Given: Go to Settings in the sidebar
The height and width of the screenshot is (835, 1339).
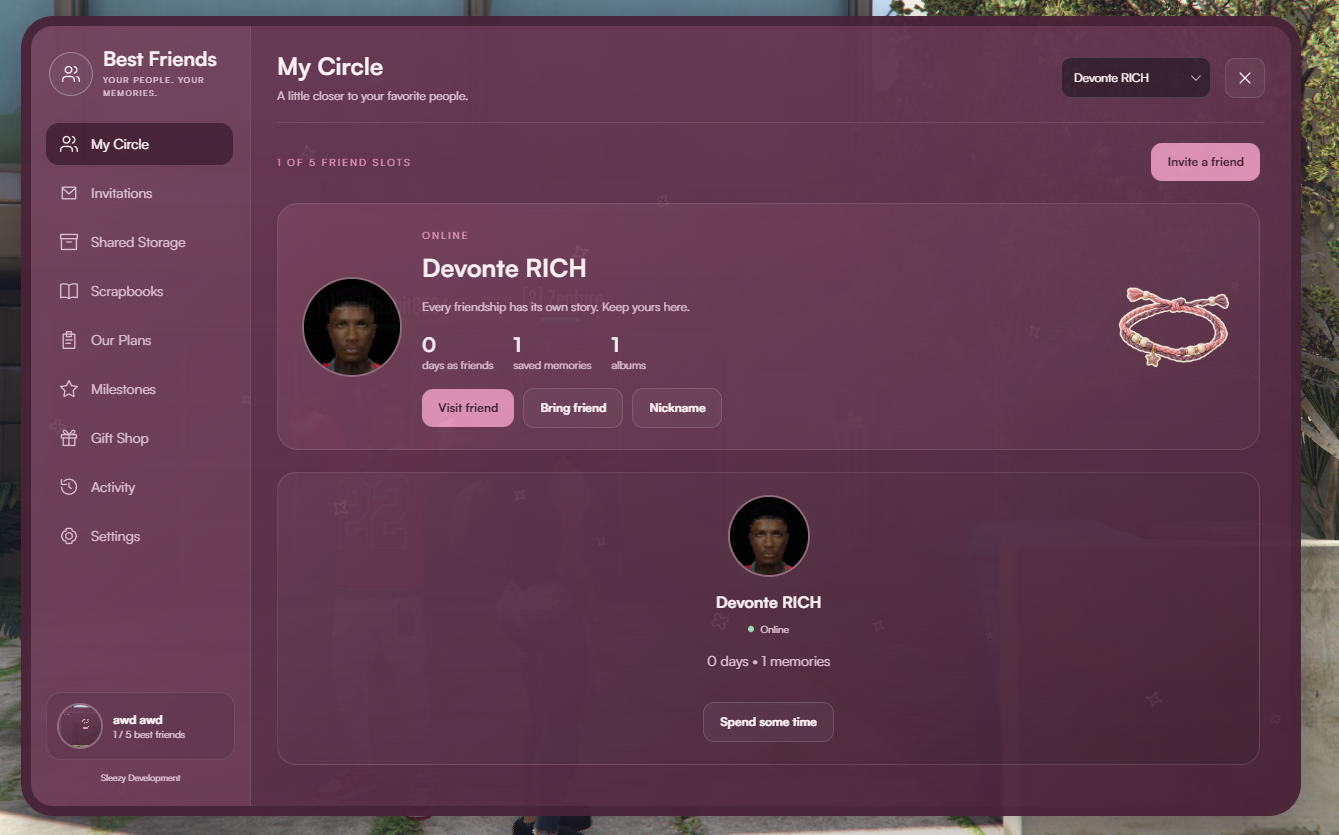Looking at the screenshot, I should (x=139, y=536).
